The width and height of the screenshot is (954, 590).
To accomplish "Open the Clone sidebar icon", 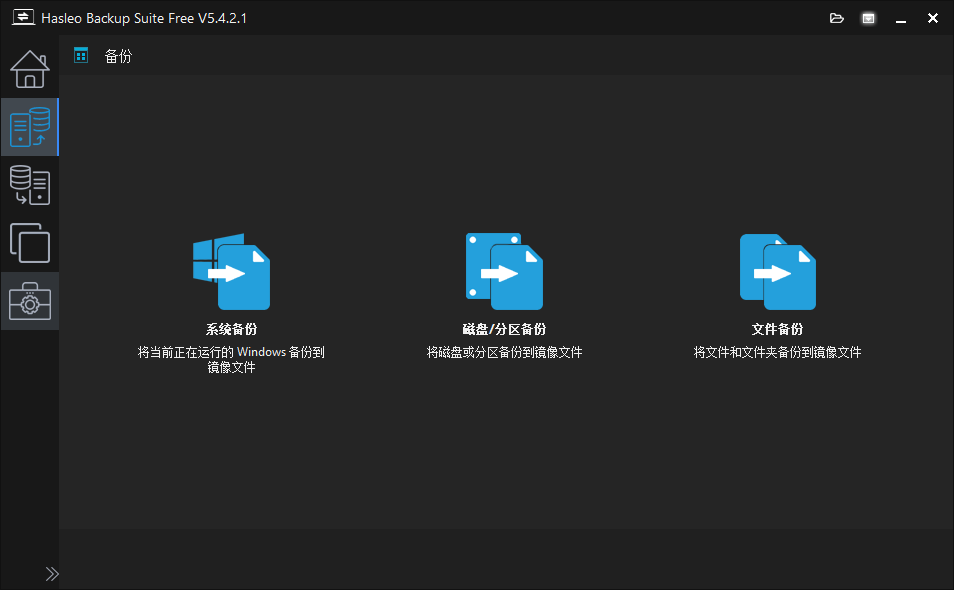I will (x=29, y=243).
